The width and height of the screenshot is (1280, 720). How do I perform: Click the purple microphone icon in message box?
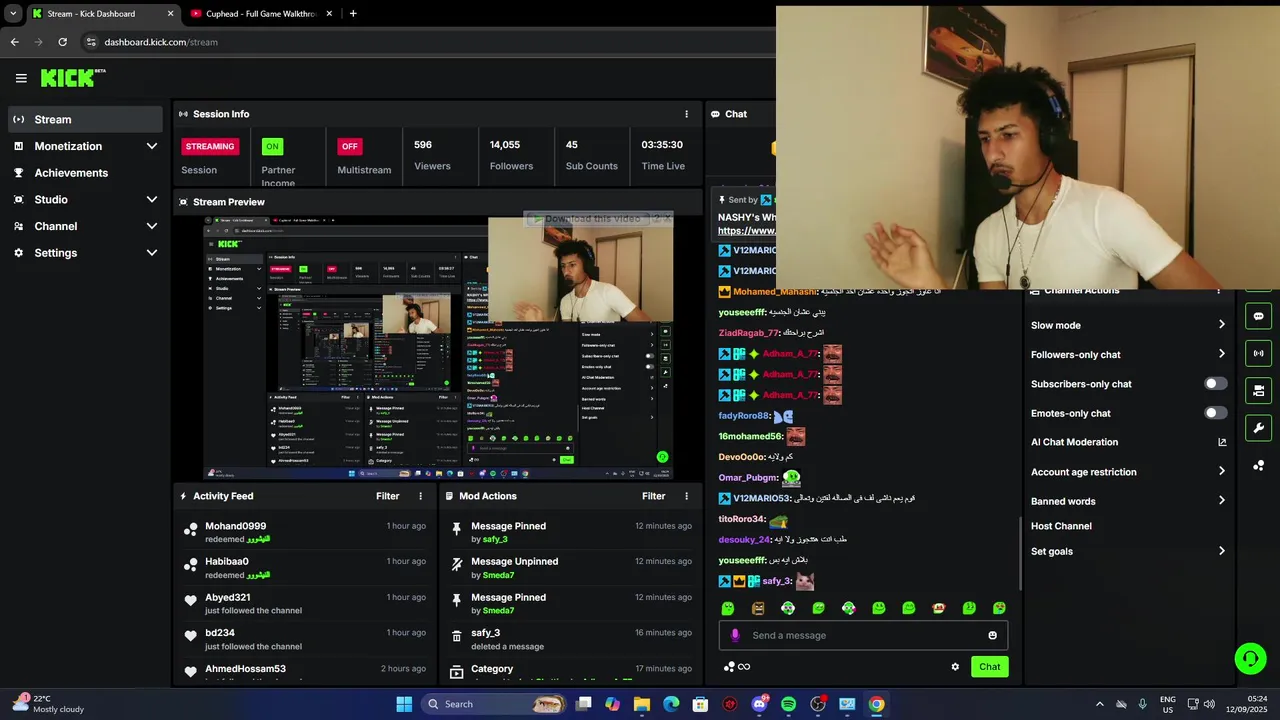(735, 635)
